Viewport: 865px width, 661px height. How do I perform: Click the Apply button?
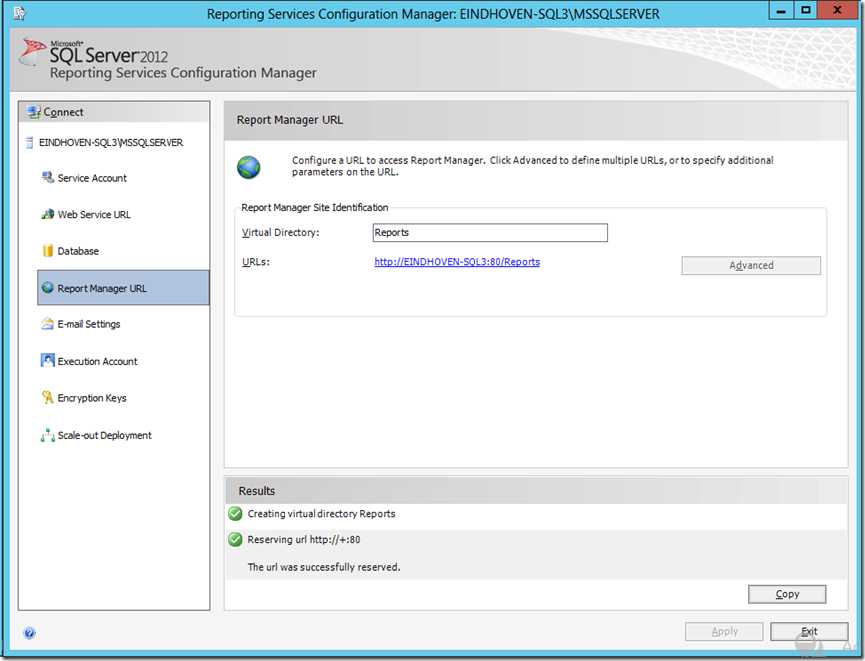724,632
